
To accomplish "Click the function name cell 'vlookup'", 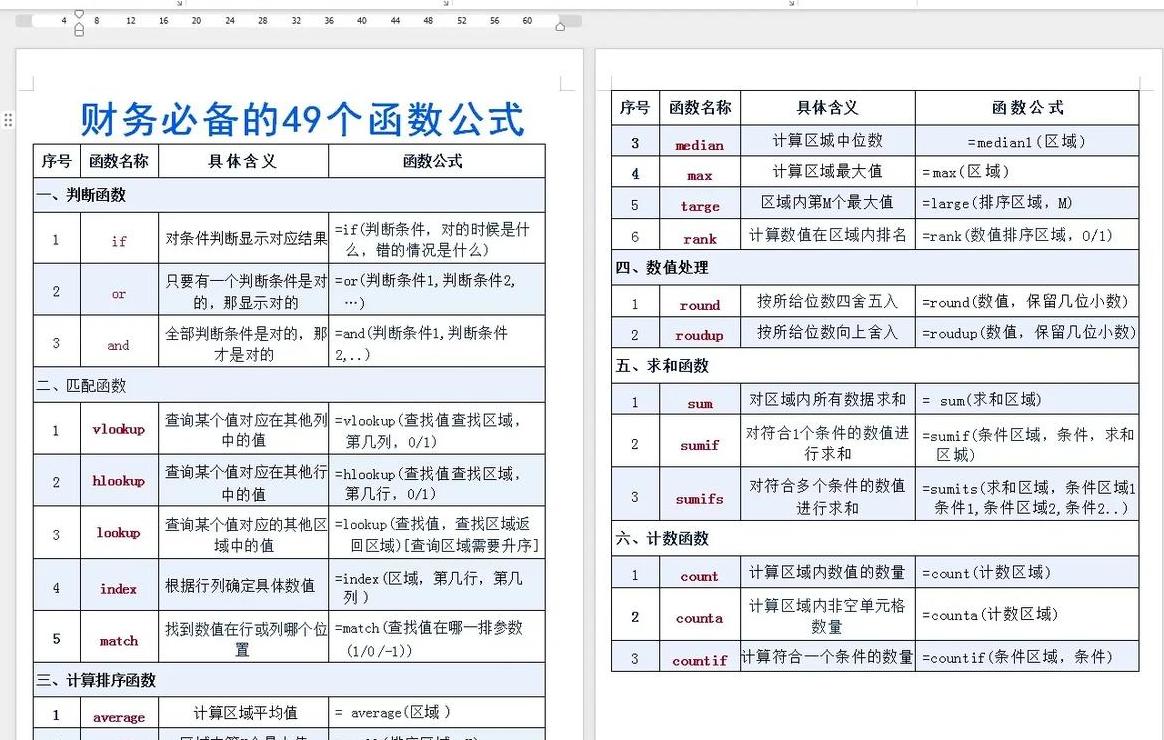I will (119, 429).
